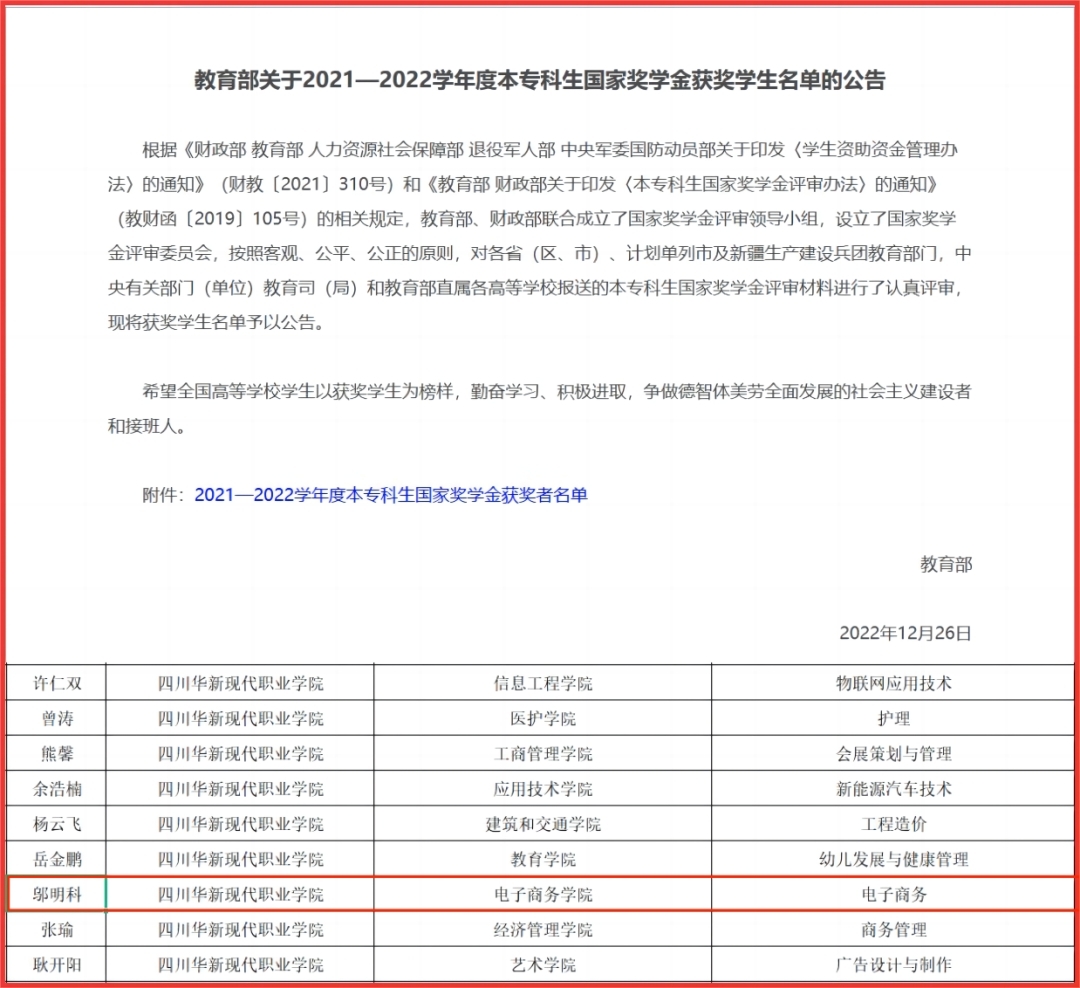The width and height of the screenshot is (1080, 988).
Task: Click the highlighted name cell 邬明科
Action: click(57, 895)
